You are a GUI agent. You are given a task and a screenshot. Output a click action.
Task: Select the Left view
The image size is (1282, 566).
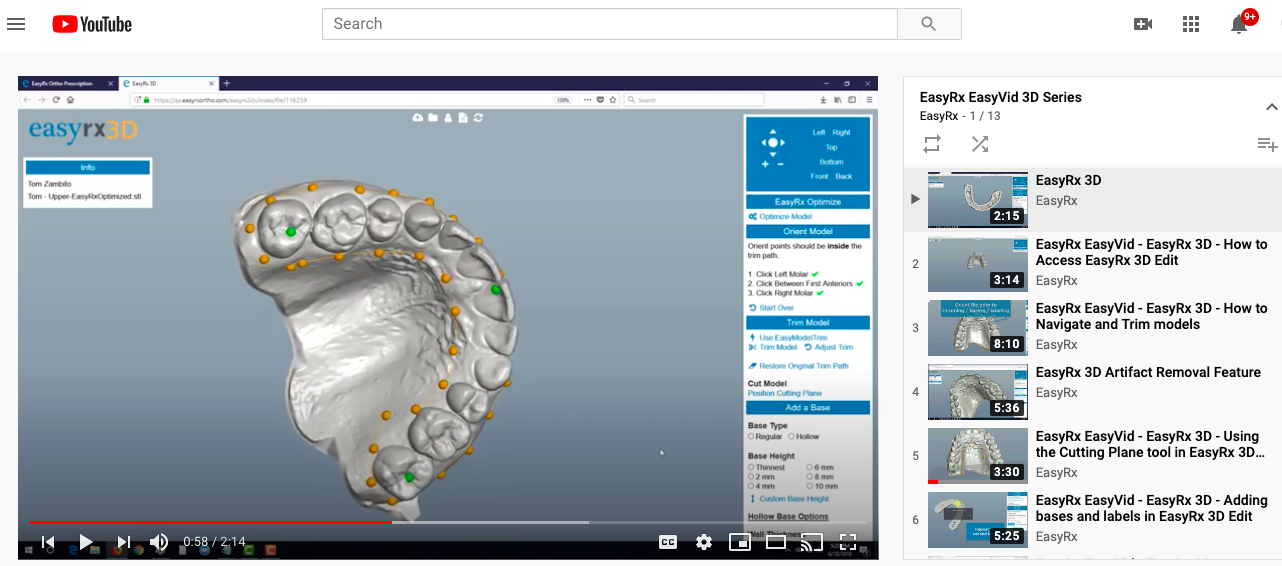[x=819, y=132]
